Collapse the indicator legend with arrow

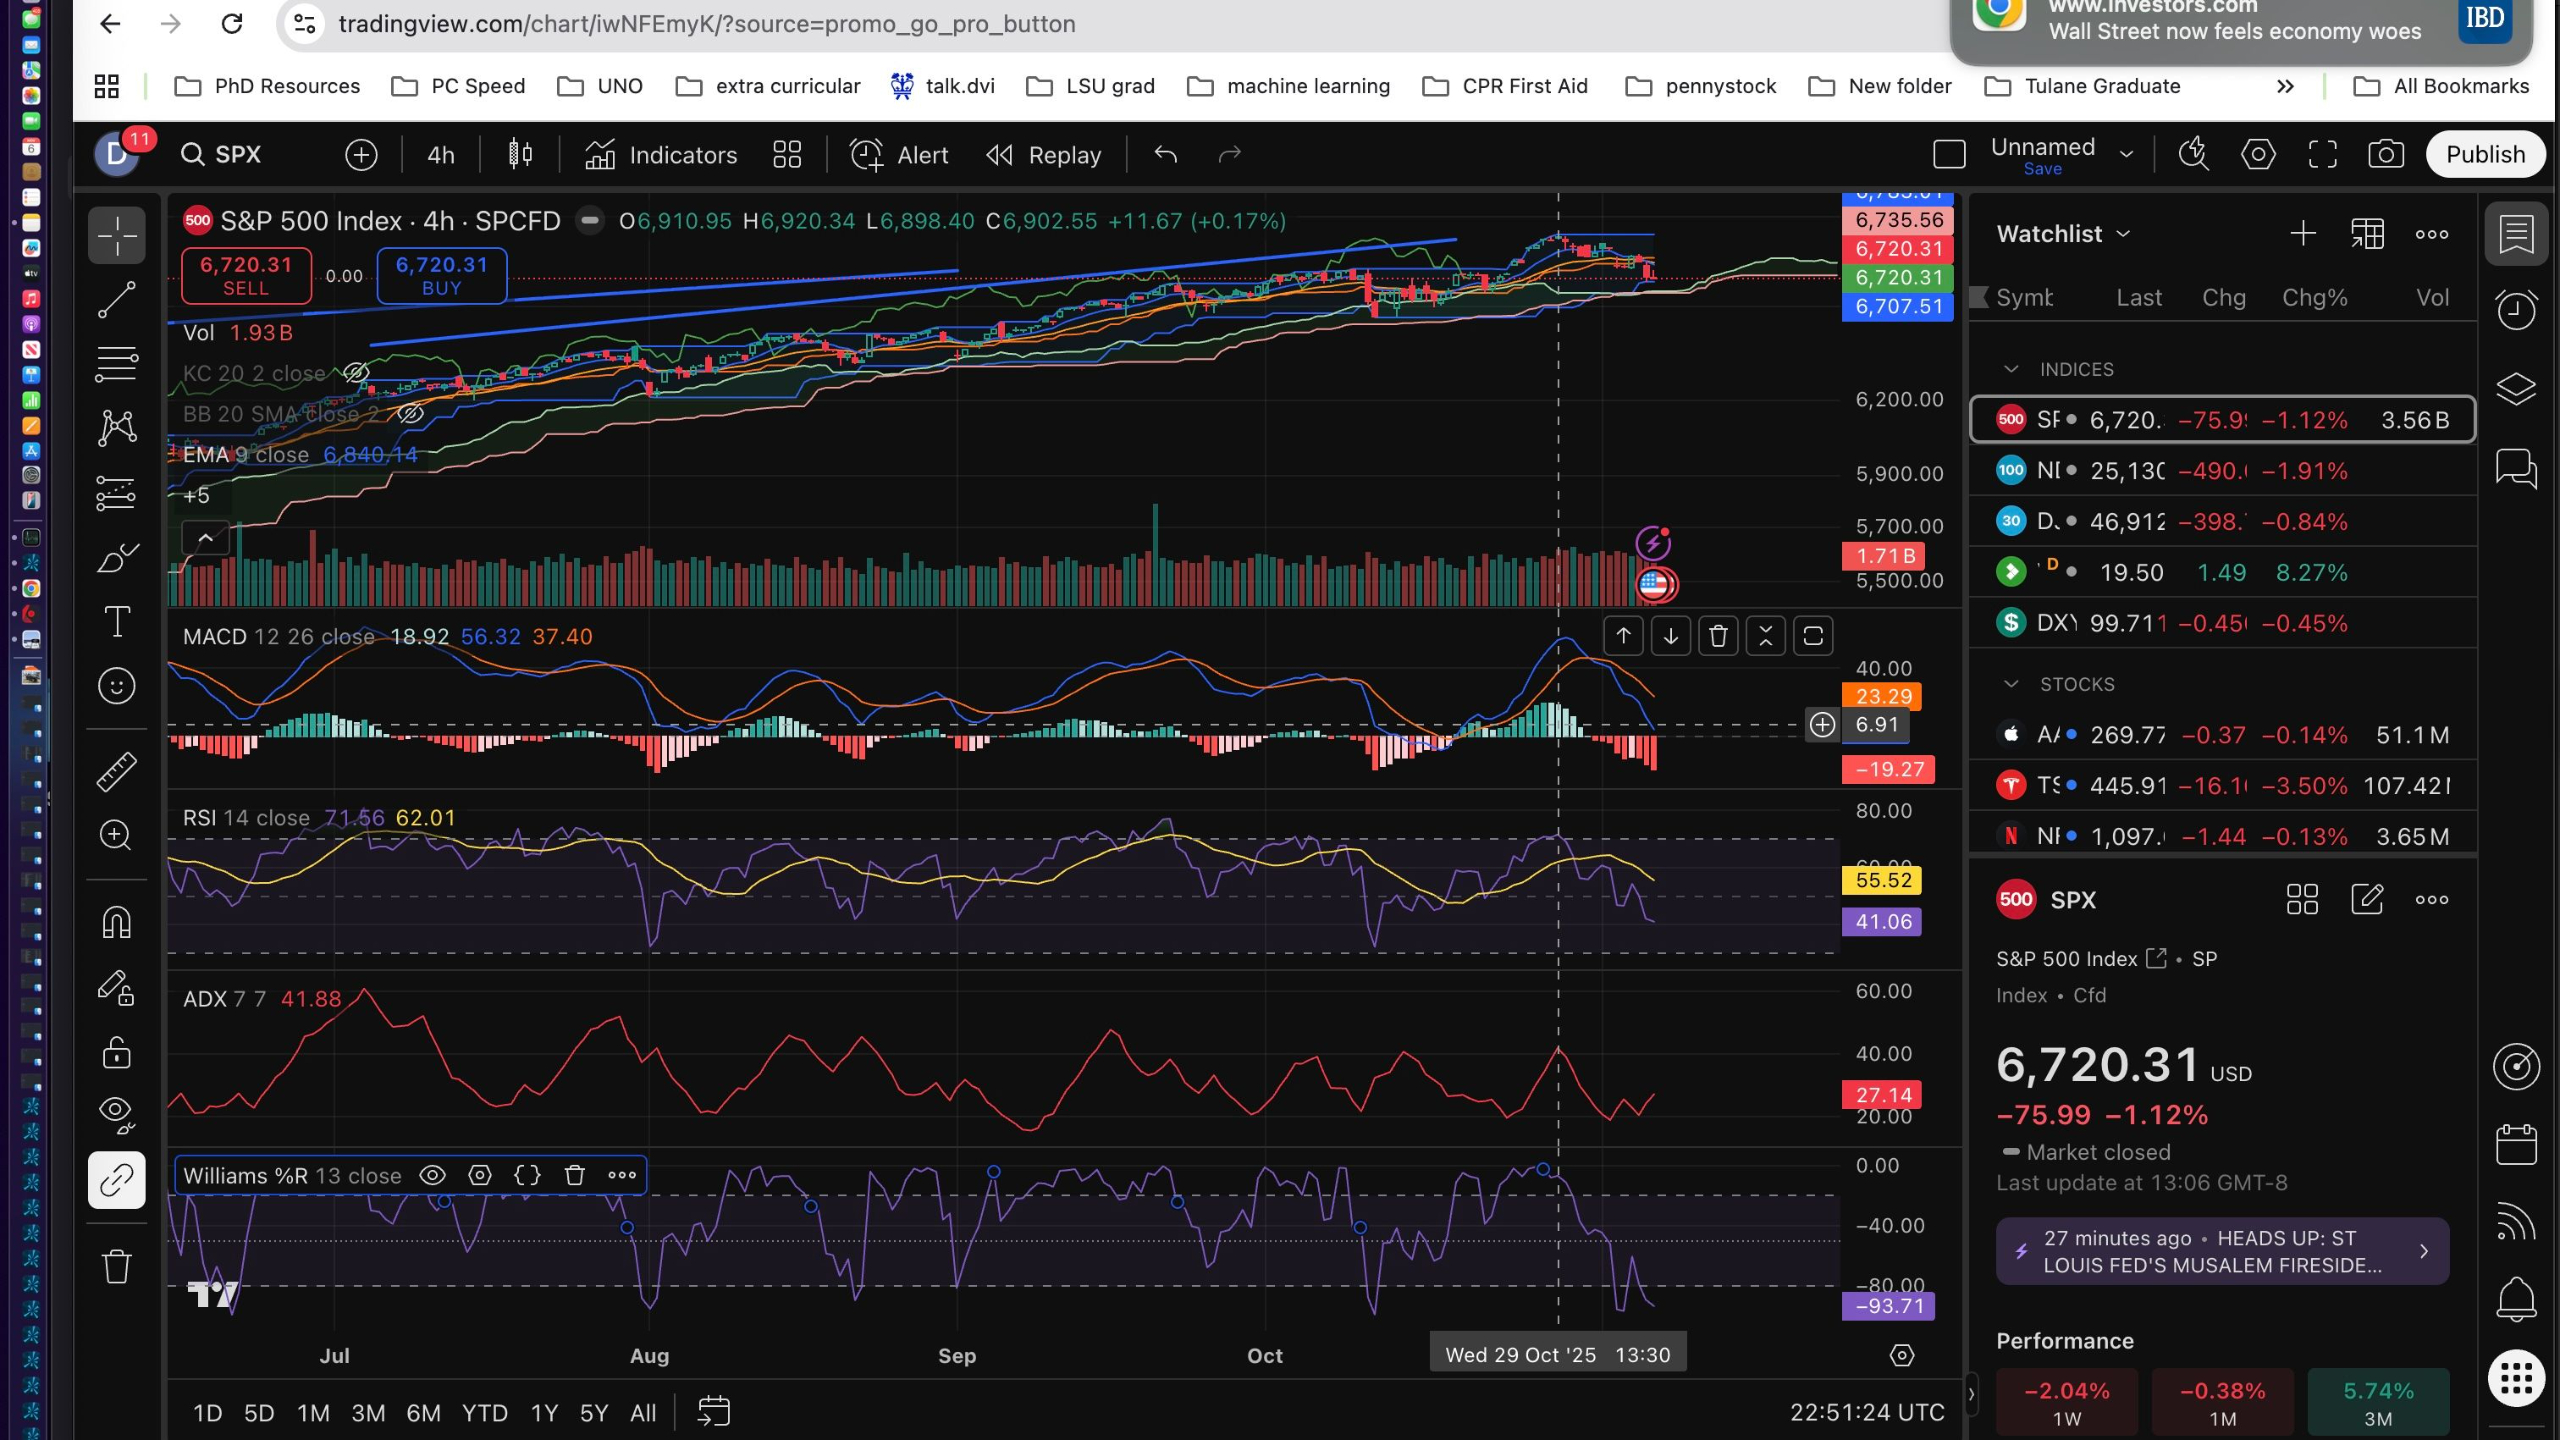pos(205,538)
